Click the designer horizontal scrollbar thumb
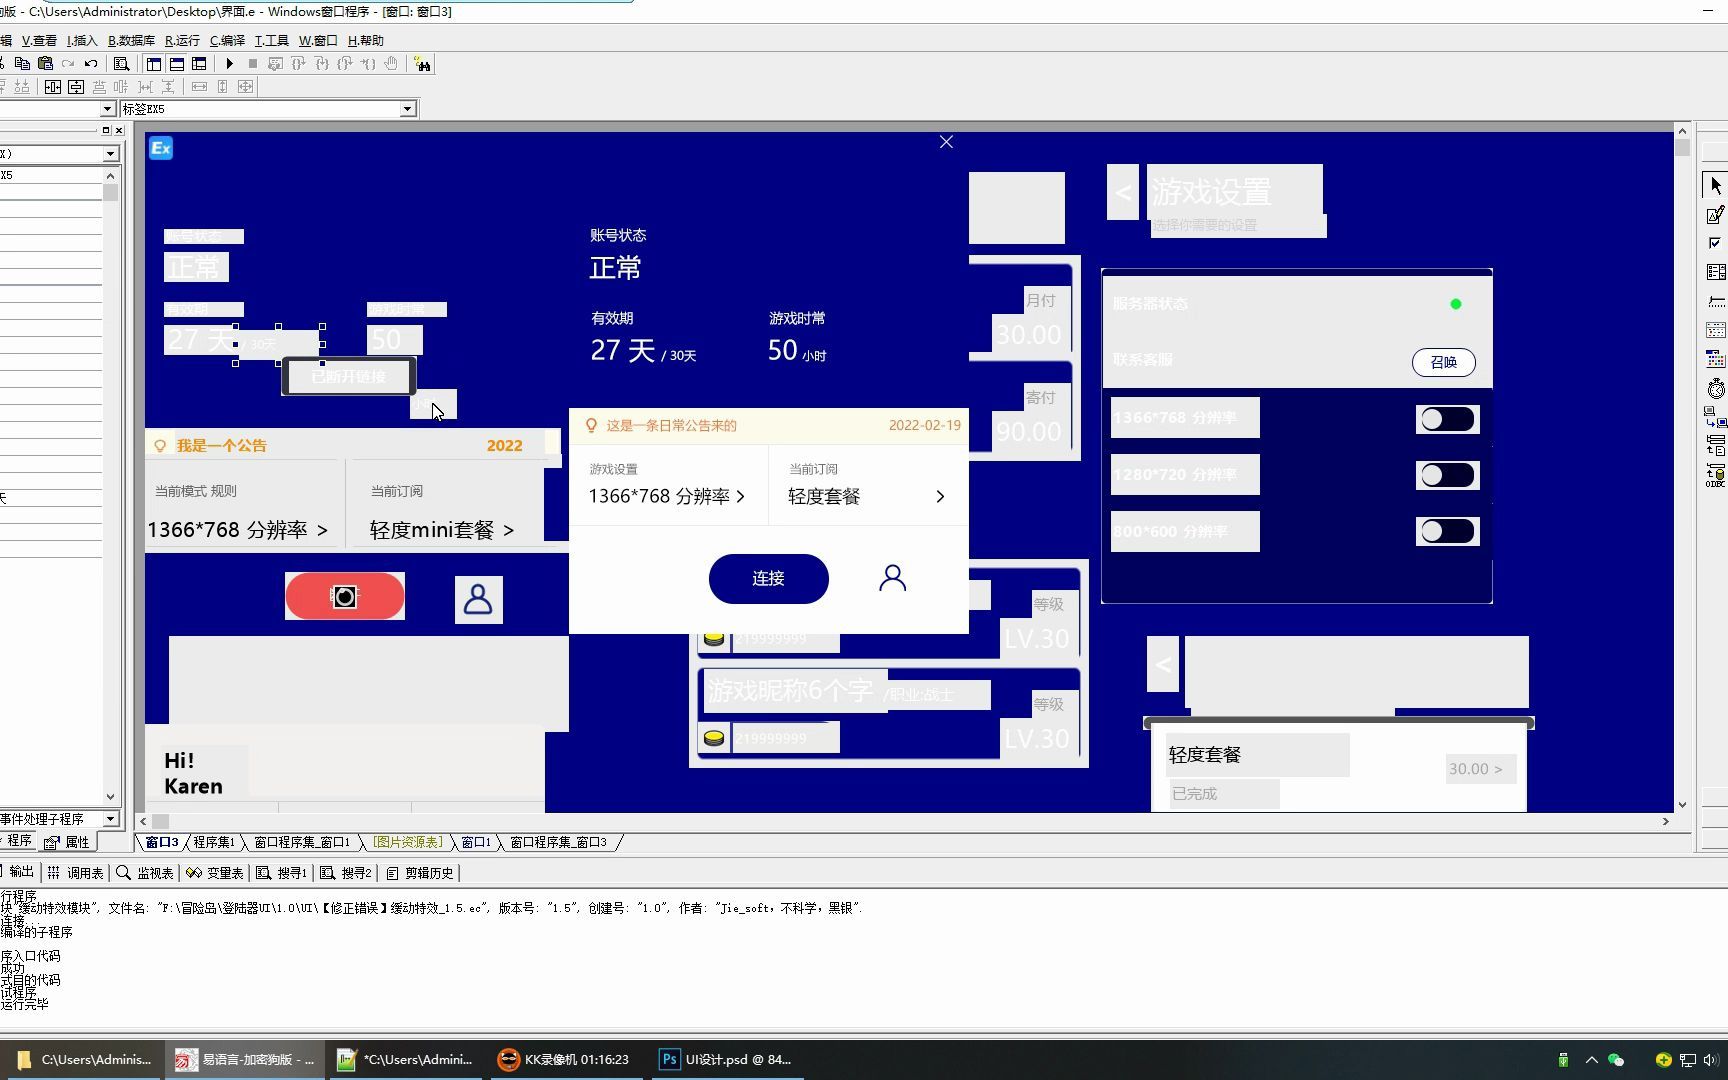 click(161, 821)
